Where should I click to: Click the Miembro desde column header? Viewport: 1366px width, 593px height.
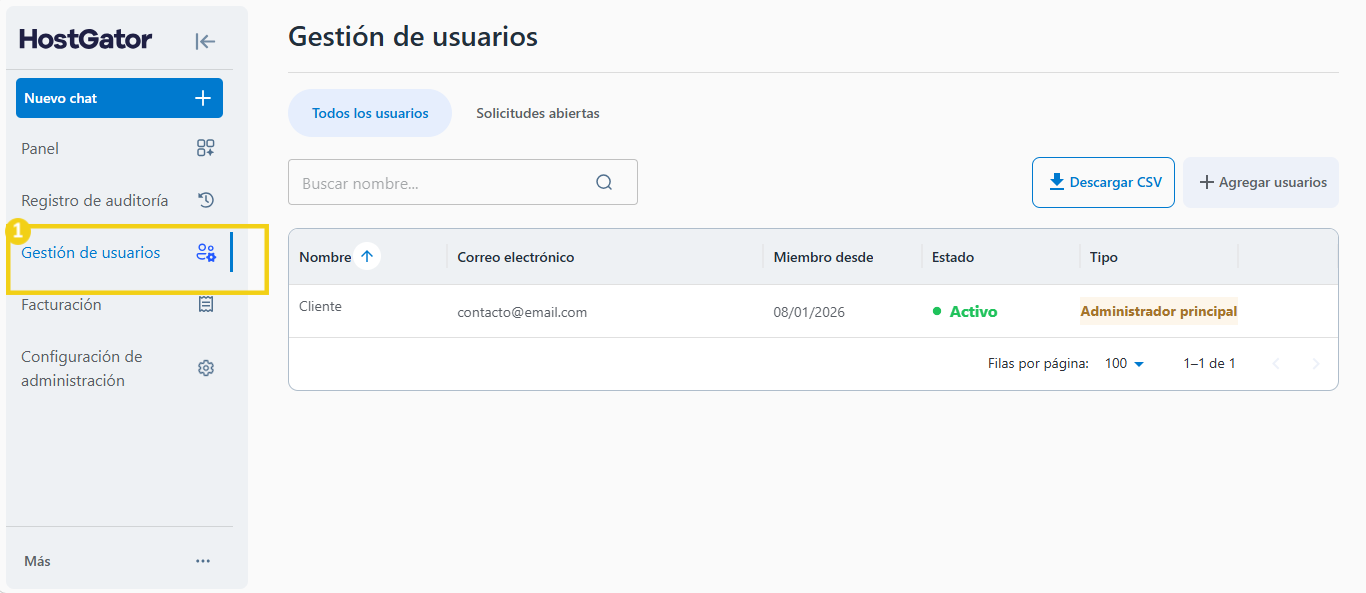pyautogui.click(x=823, y=257)
